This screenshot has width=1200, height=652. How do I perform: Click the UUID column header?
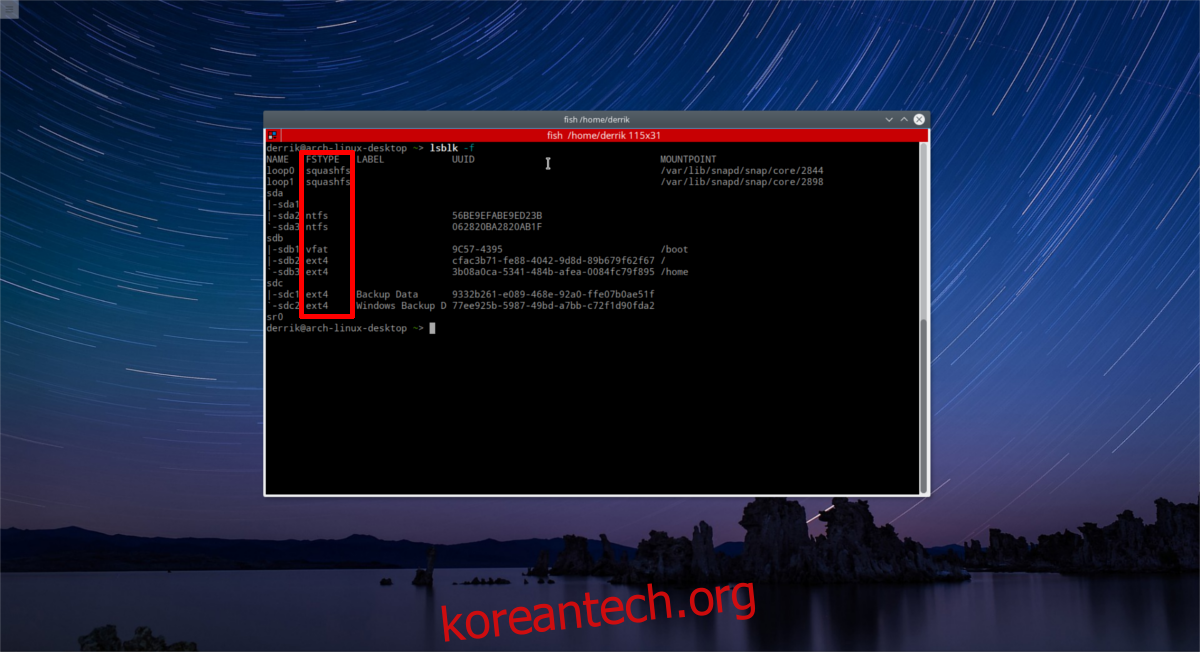(462, 159)
